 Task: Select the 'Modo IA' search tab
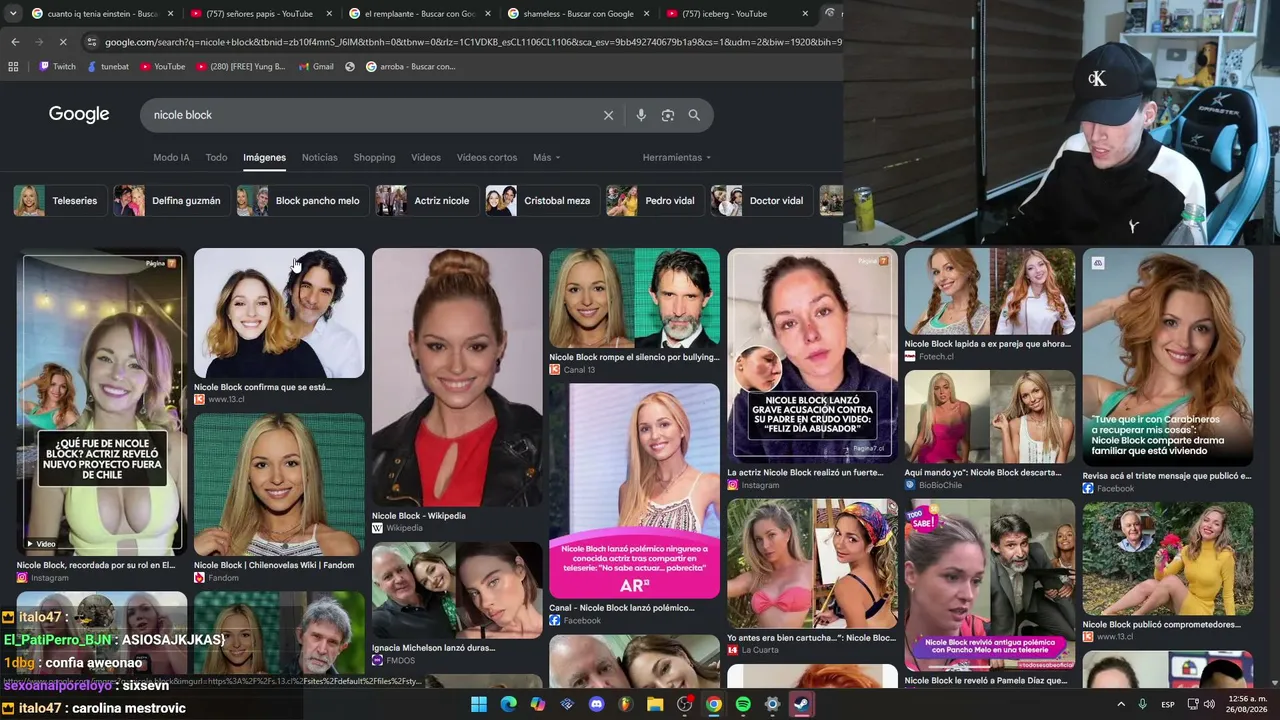171,157
